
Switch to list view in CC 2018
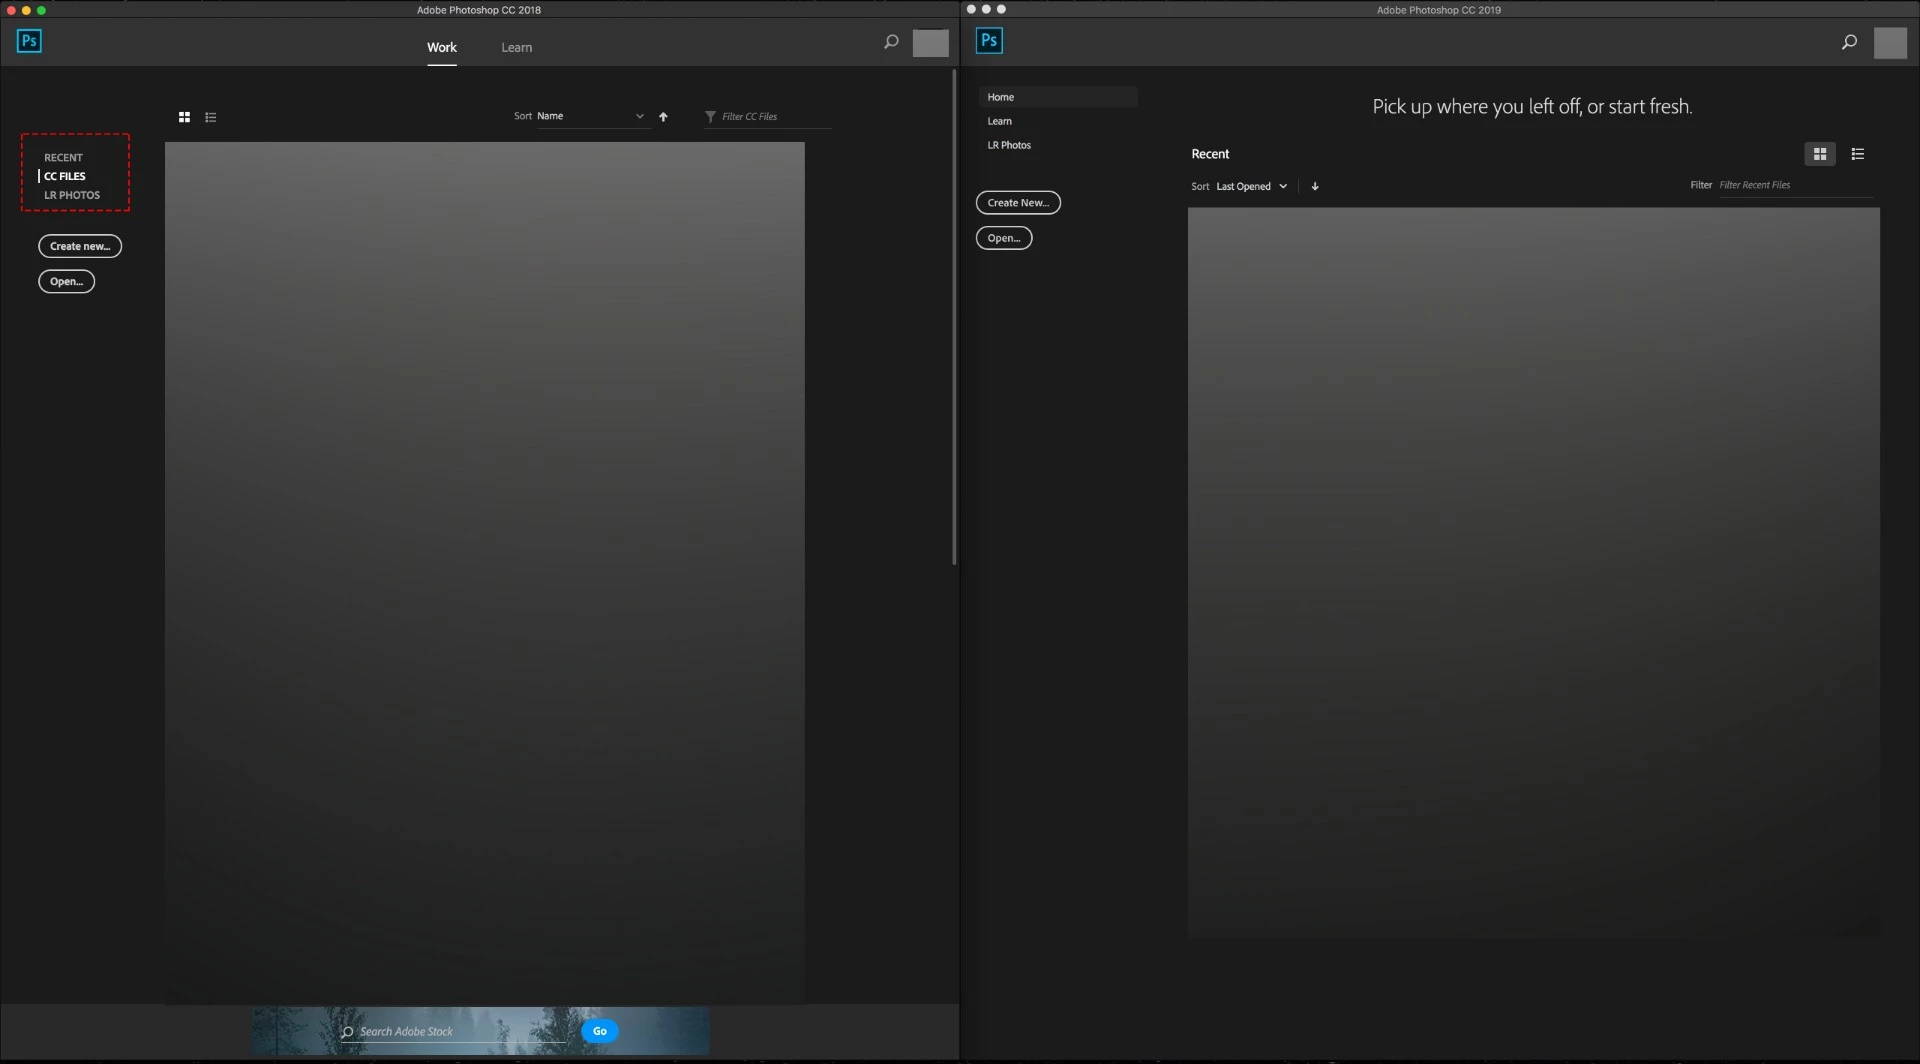click(210, 117)
